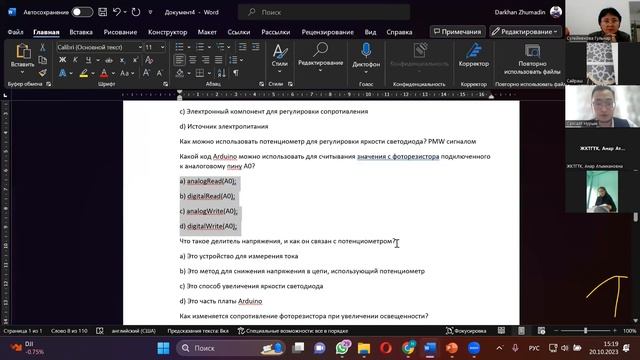Click the Sort A-Z icon
The width and height of the screenshot is (640, 360).
coord(221,73)
